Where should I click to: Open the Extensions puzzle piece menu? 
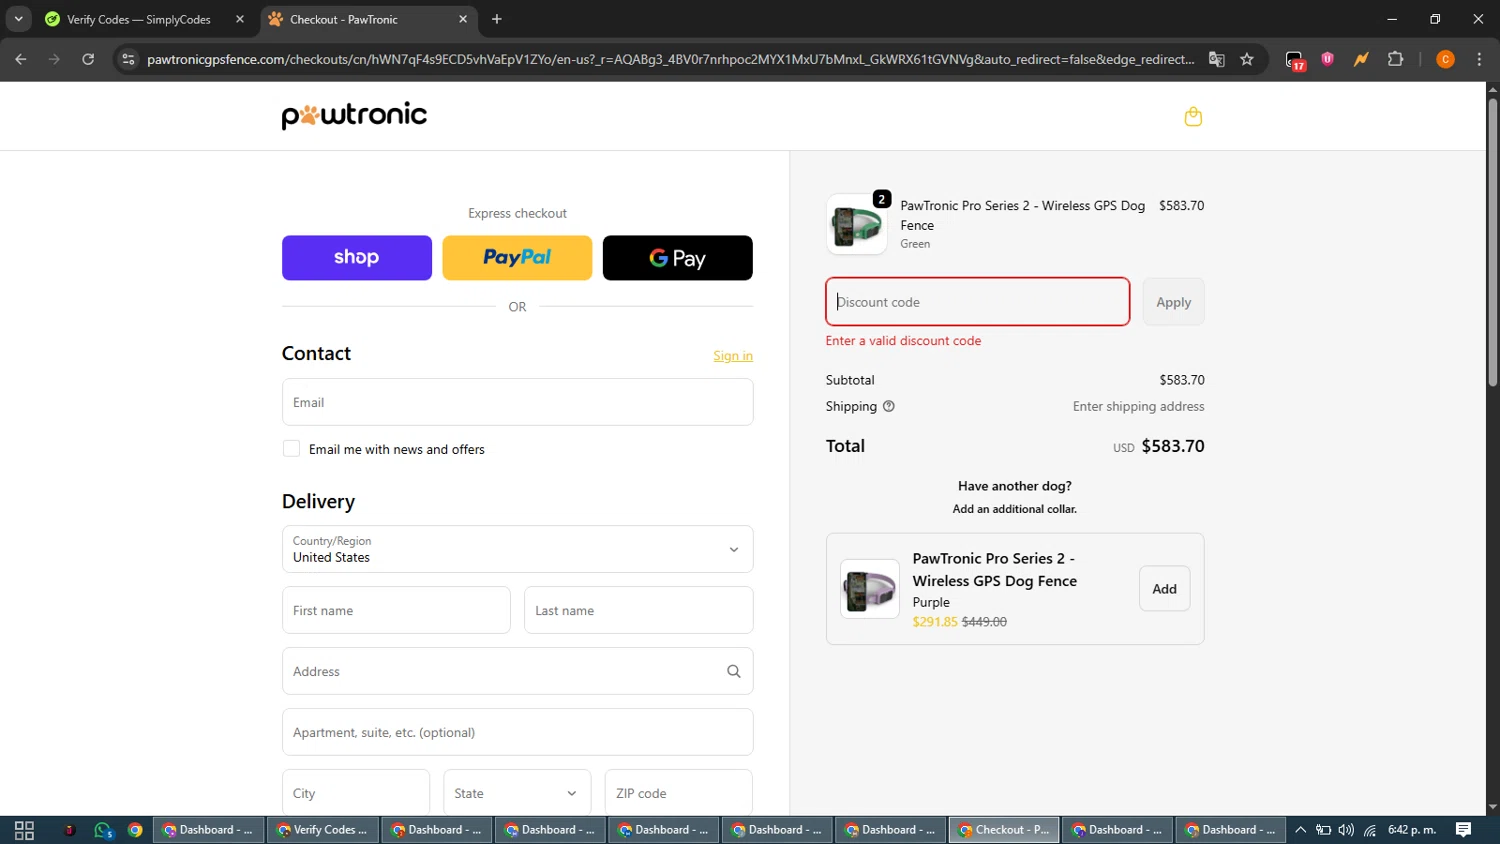point(1396,59)
